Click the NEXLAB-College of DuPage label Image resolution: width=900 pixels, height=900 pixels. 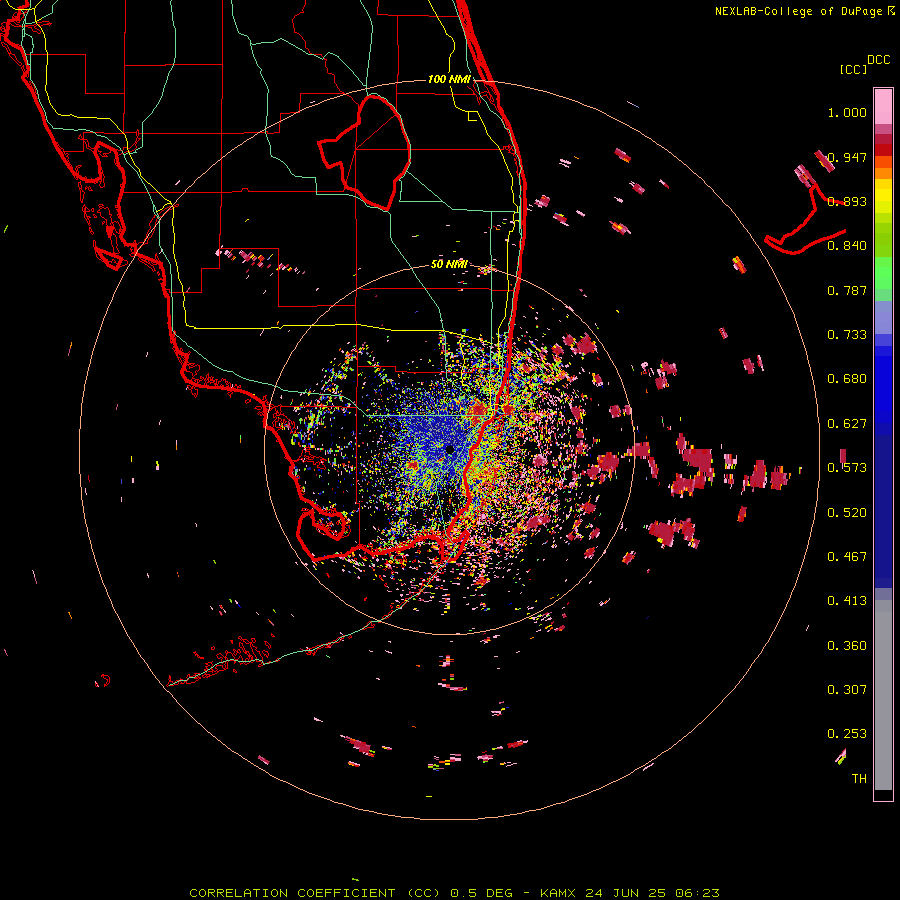pos(798,11)
